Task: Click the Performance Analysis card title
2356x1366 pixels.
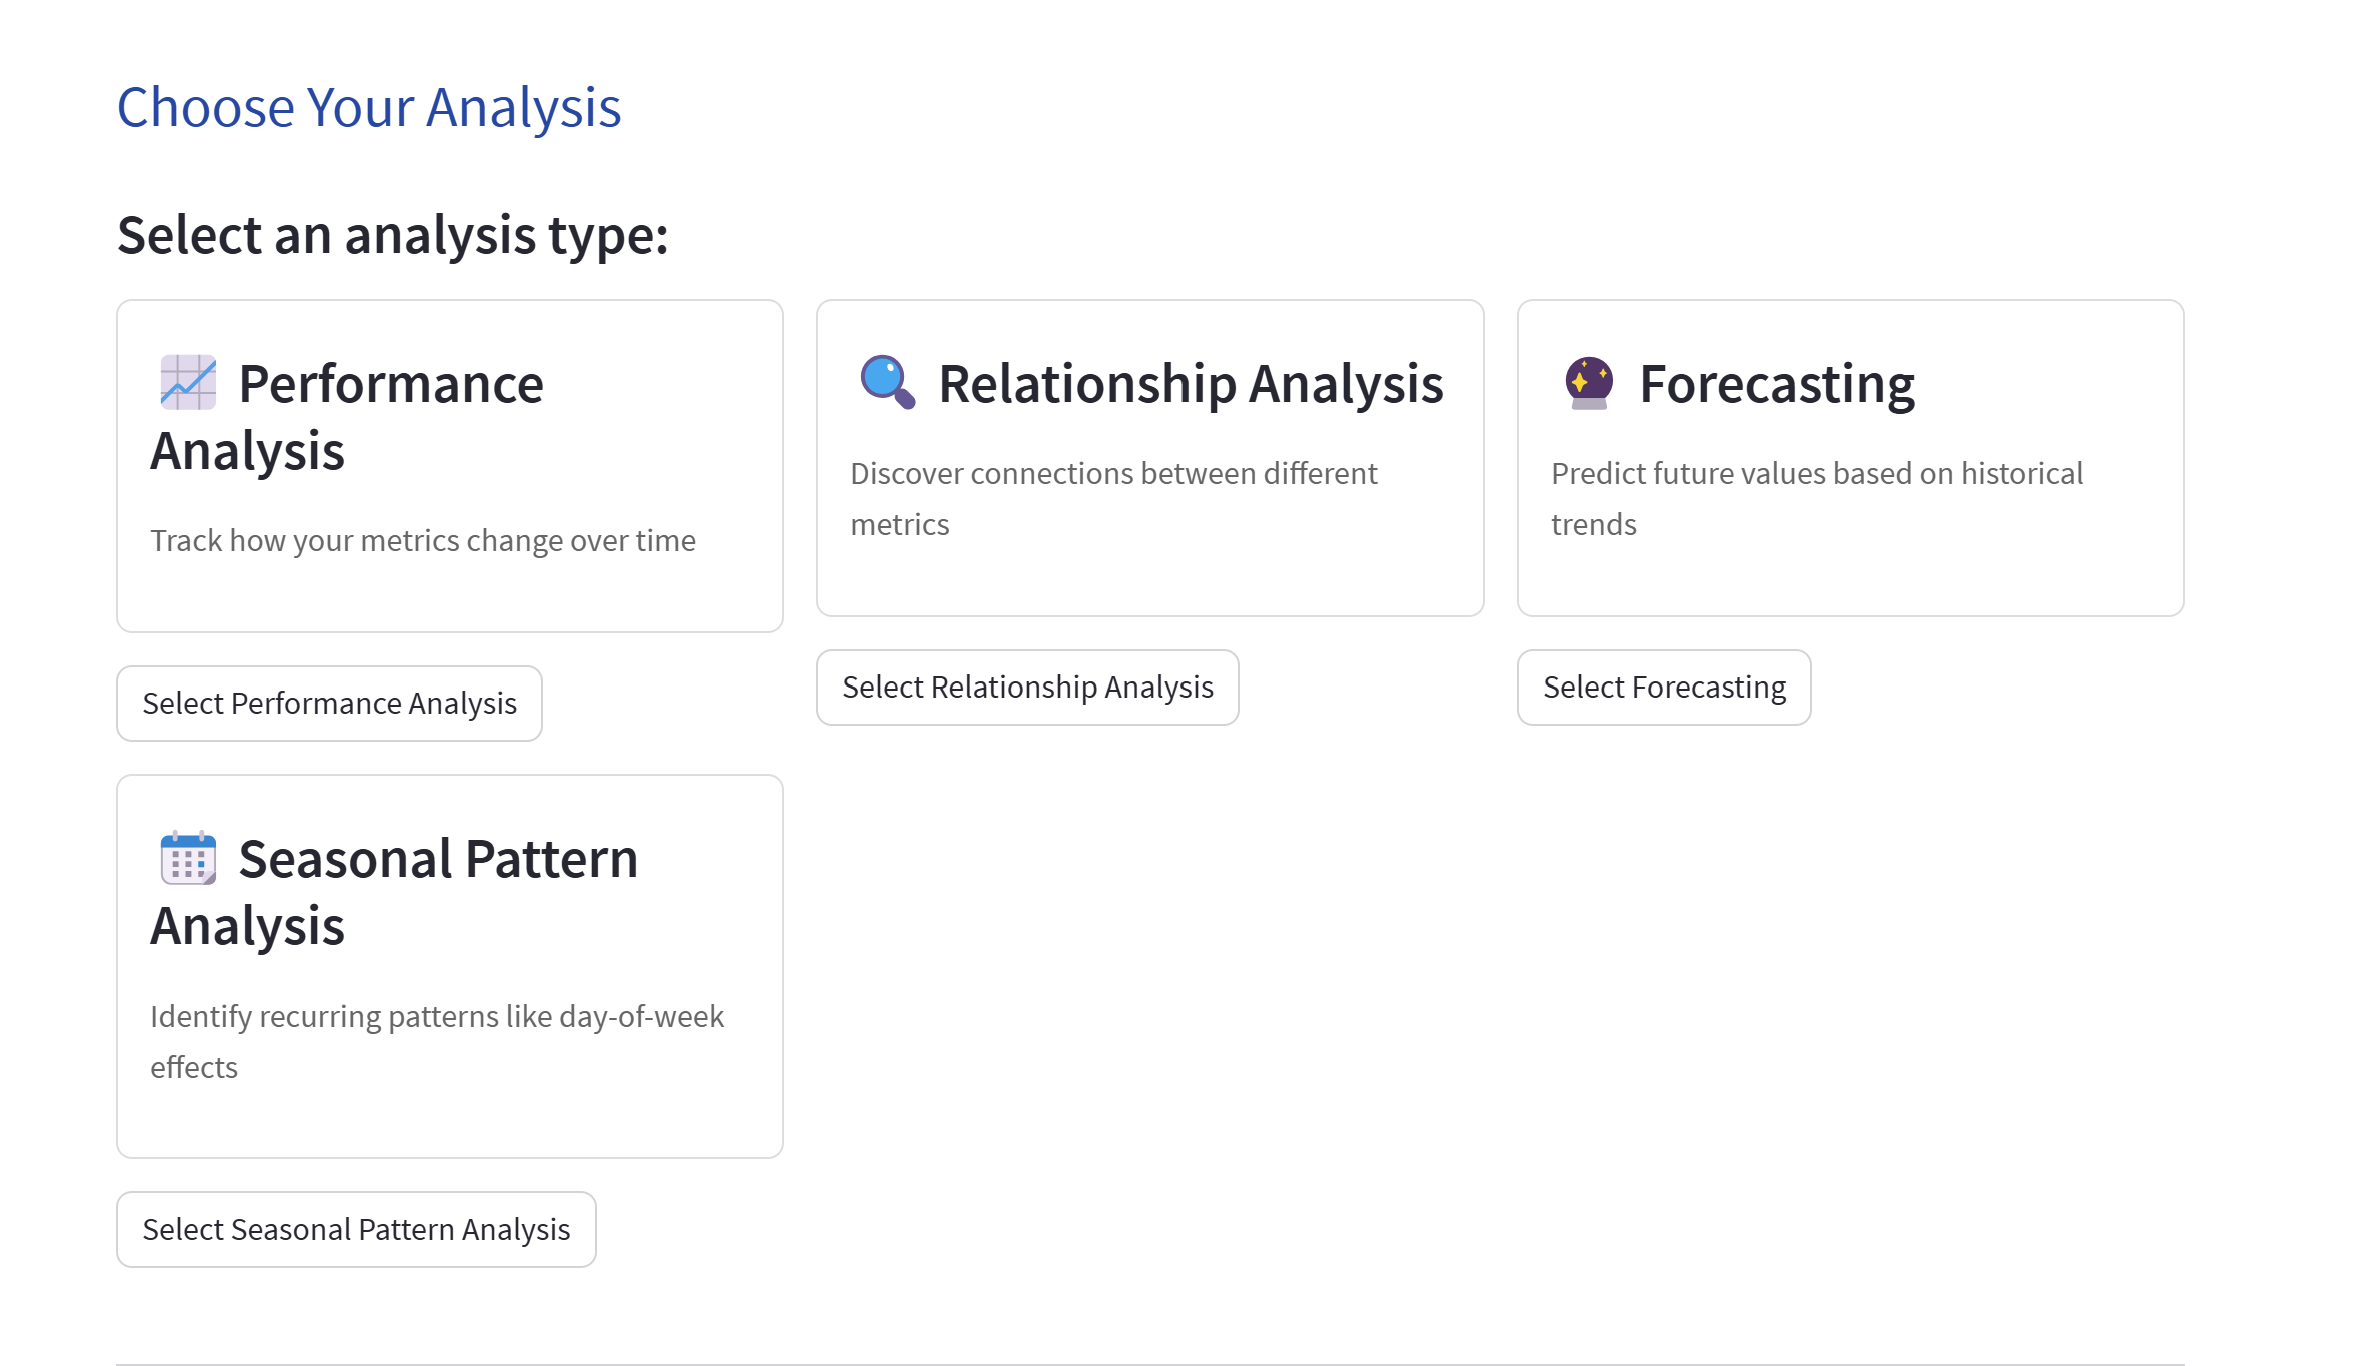Action: 390,385
